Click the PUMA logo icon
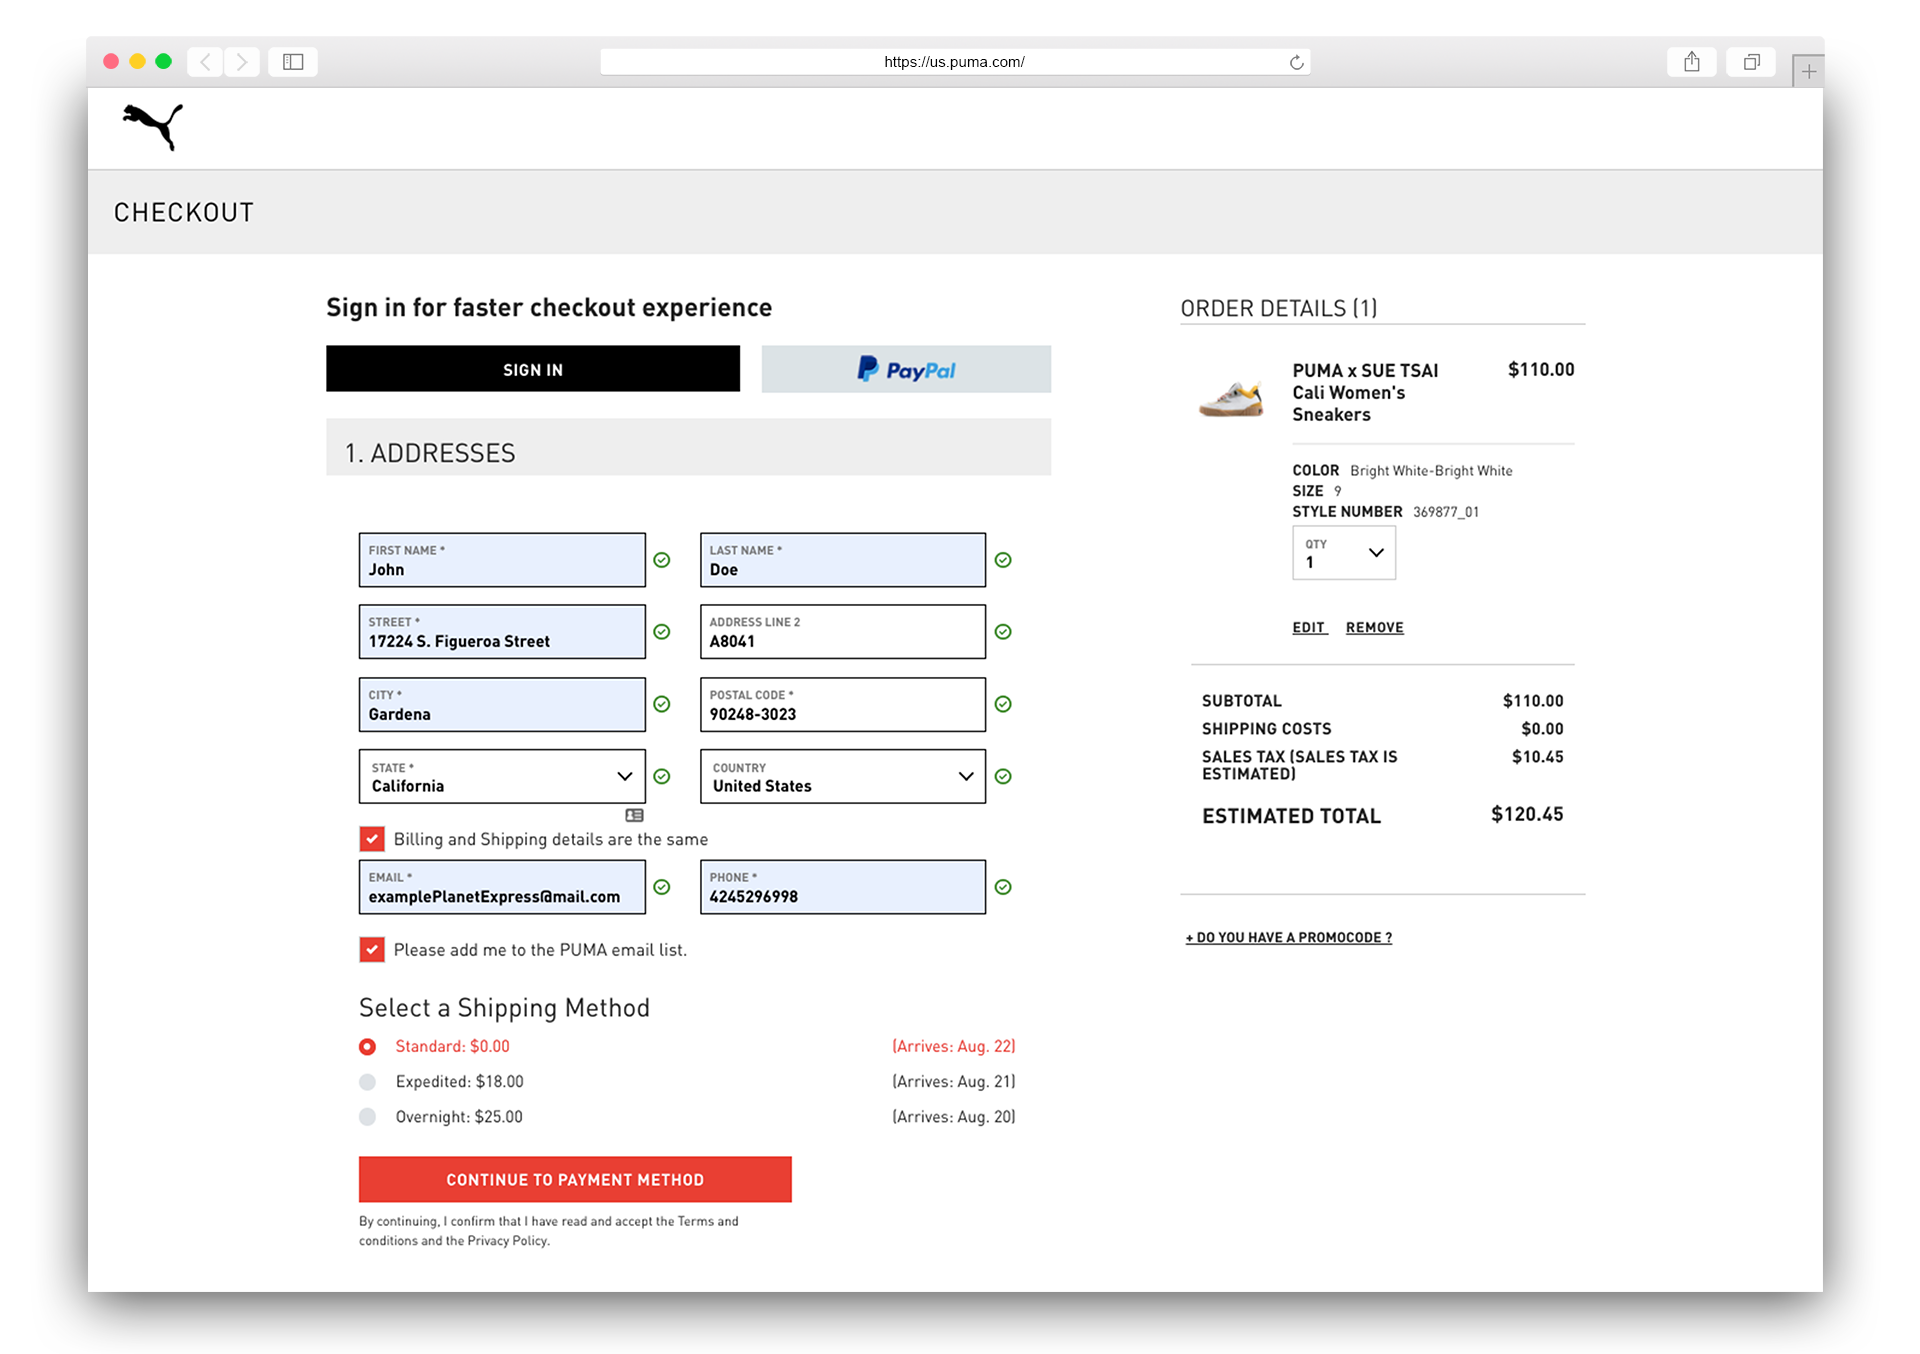Image resolution: width=1920 pixels, height=1354 pixels. click(x=153, y=126)
